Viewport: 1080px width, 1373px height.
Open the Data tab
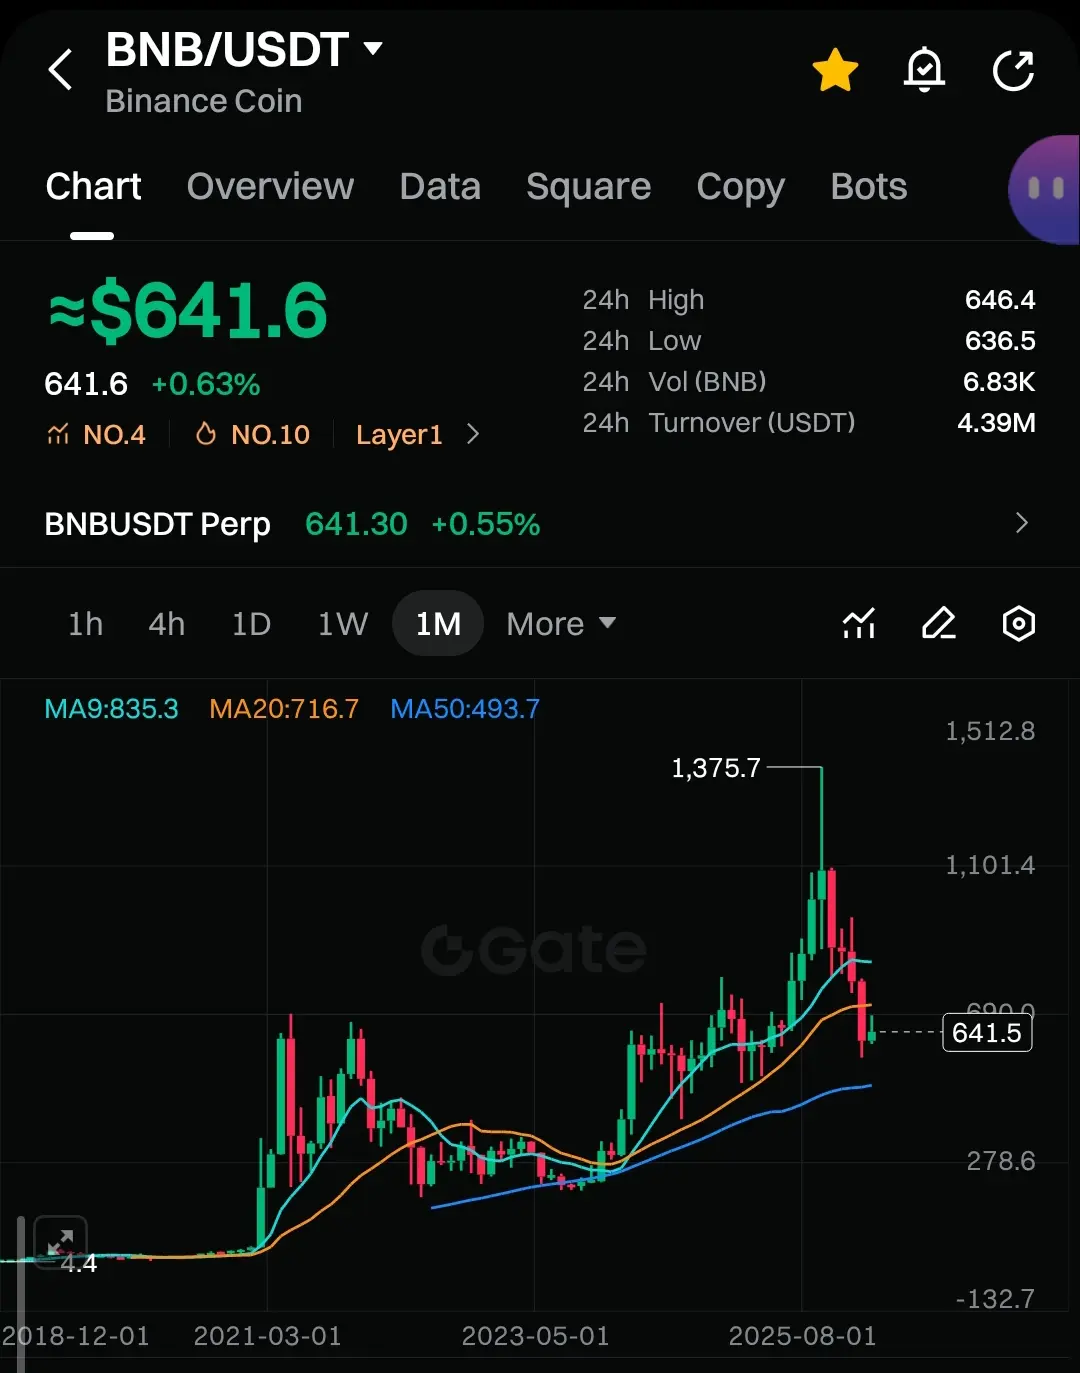[440, 187]
